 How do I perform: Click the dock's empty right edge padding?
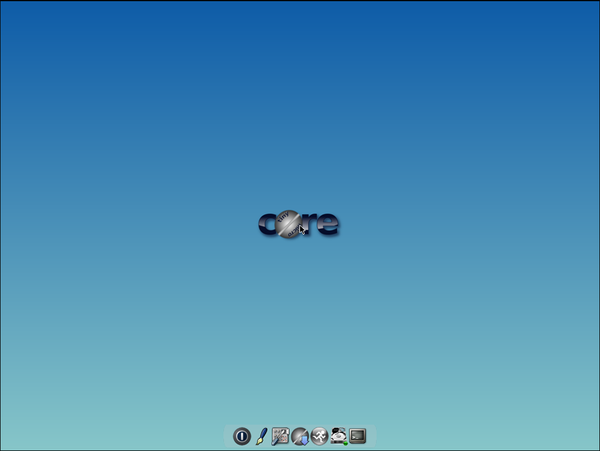click(x=371, y=436)
